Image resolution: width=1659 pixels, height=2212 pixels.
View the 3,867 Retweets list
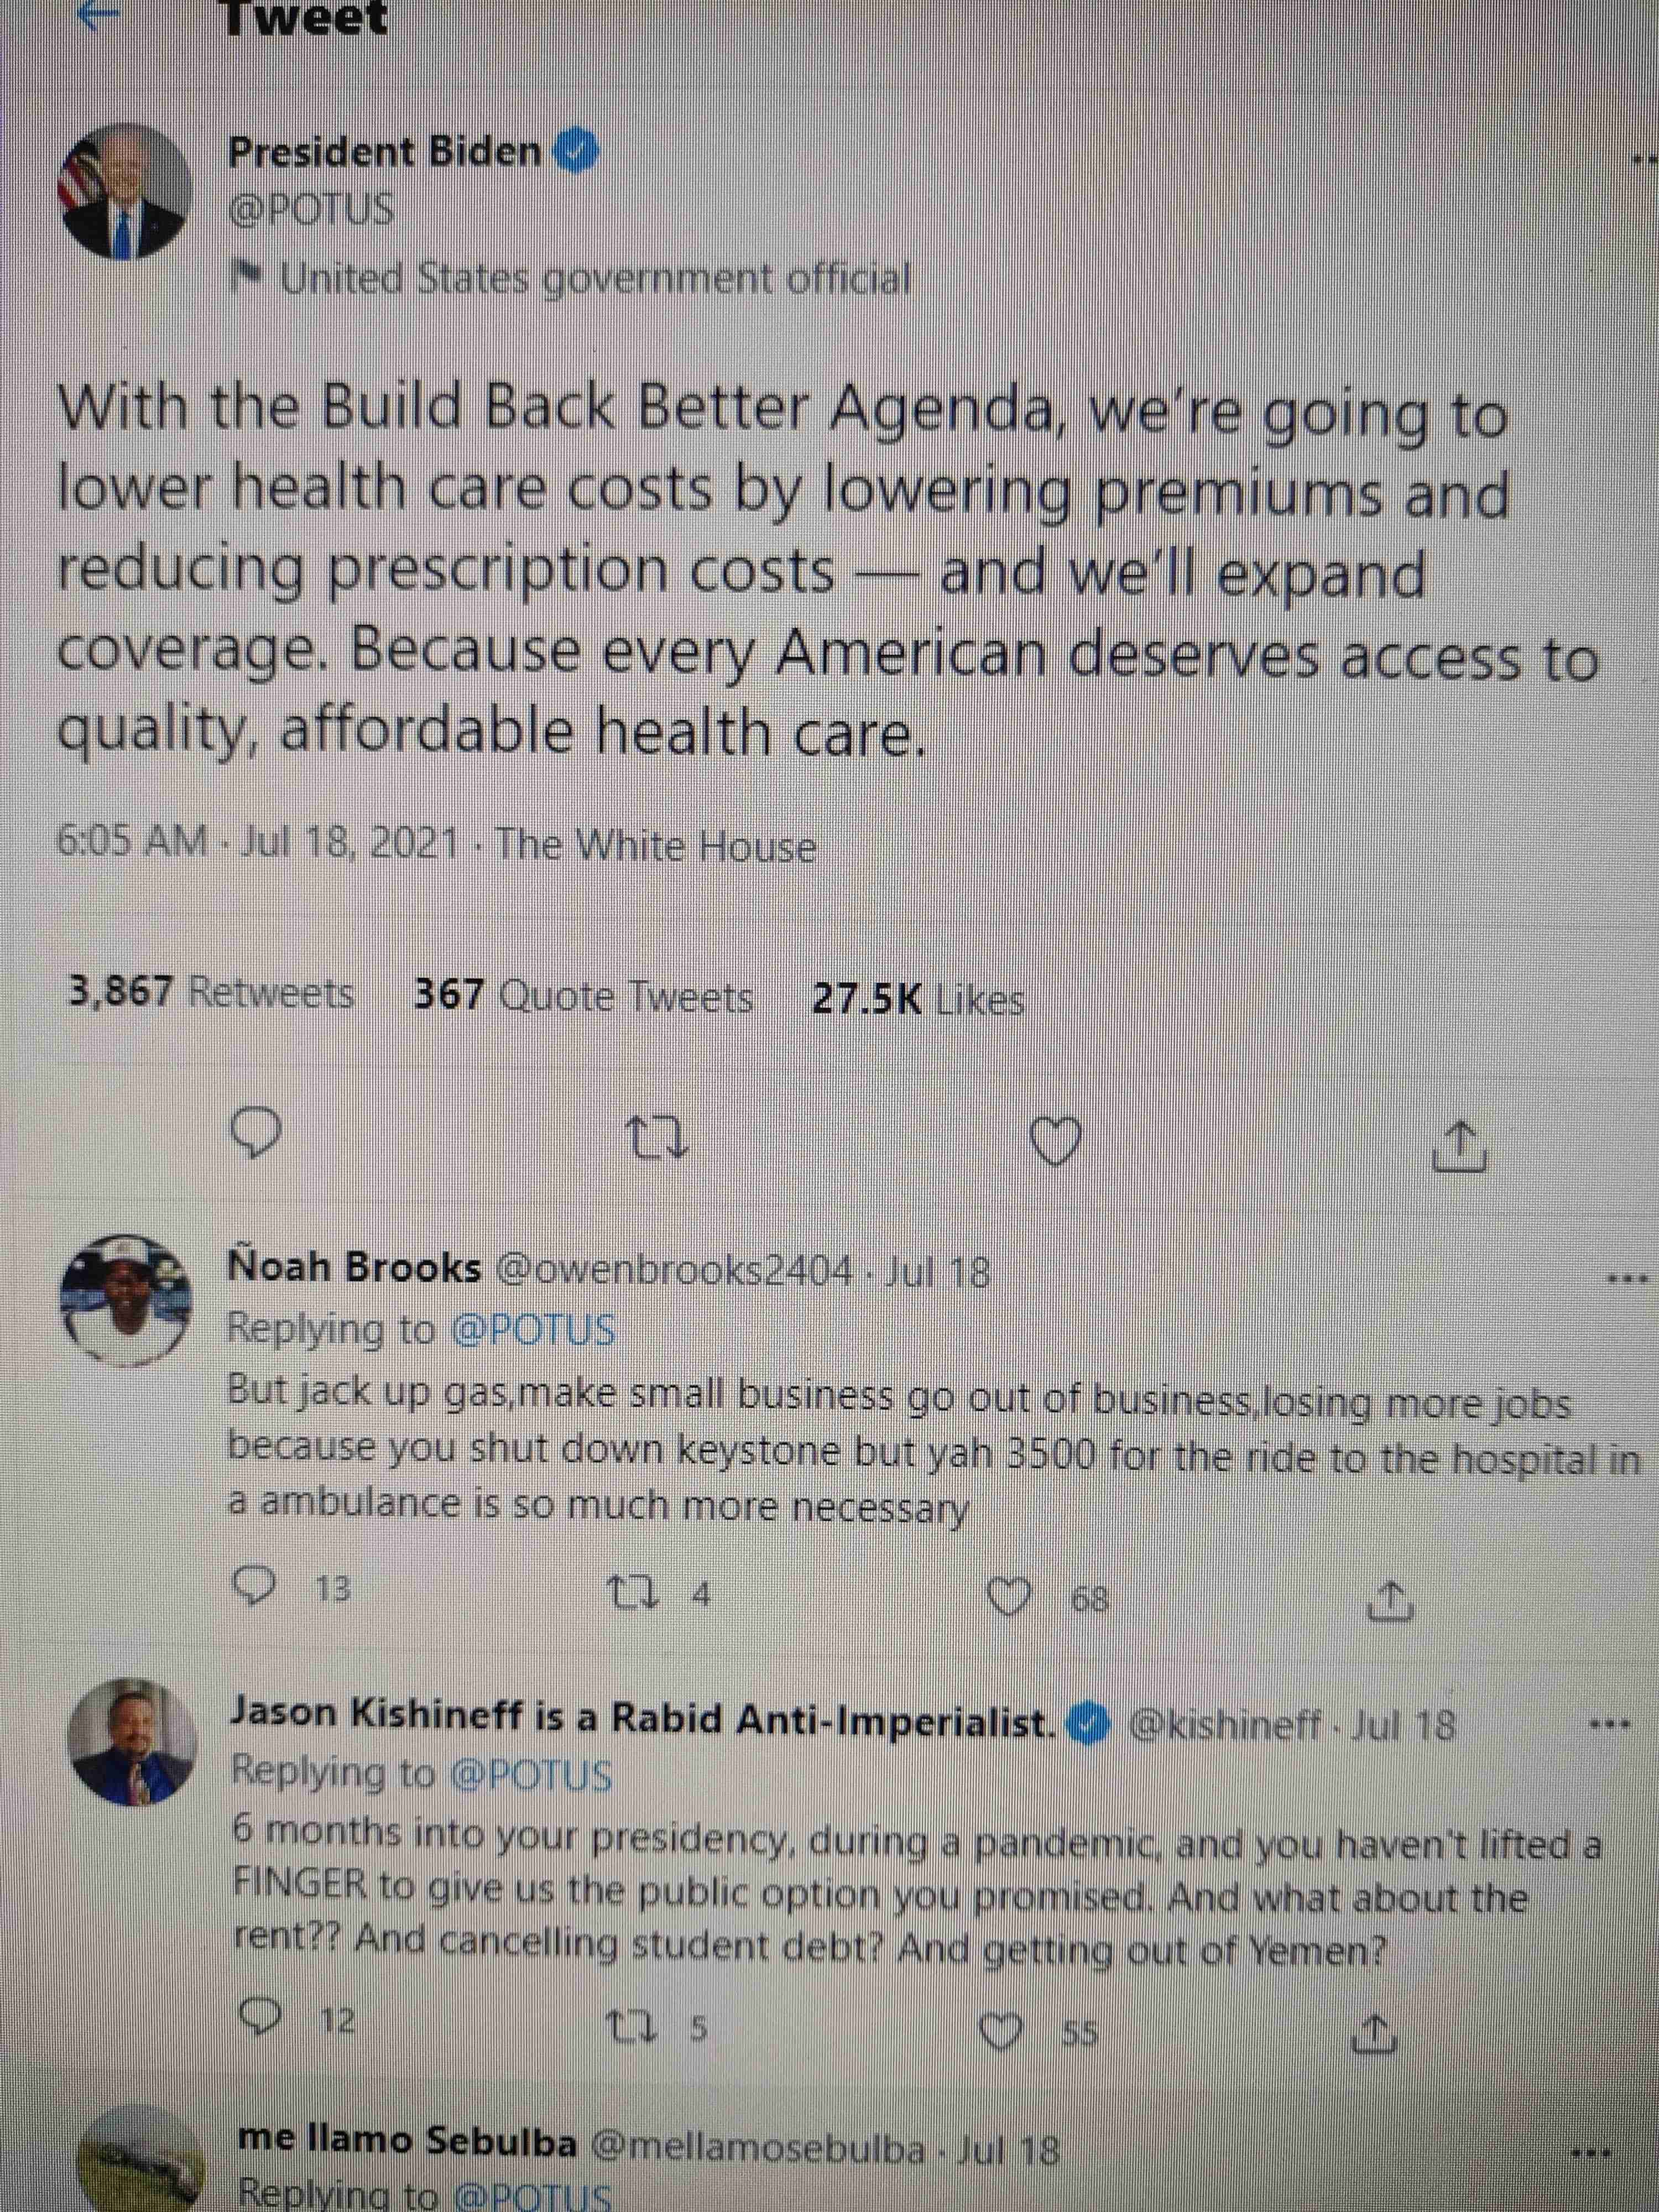point(211,993)
